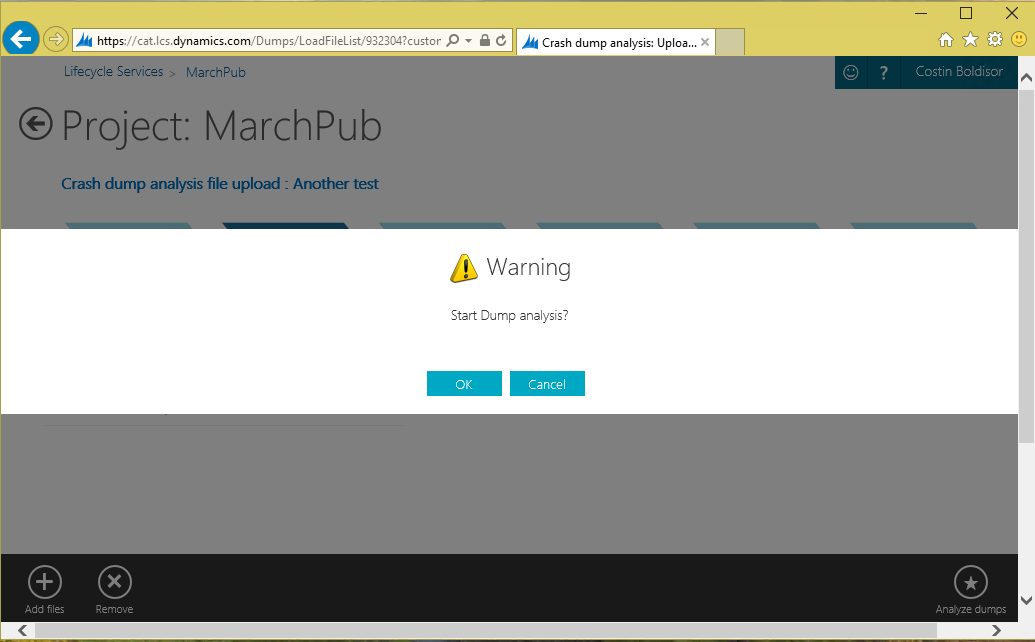The width and height of the screenshot is (1035, 642).
Task: Open a new blank browser tab
Action: (730, 42)
